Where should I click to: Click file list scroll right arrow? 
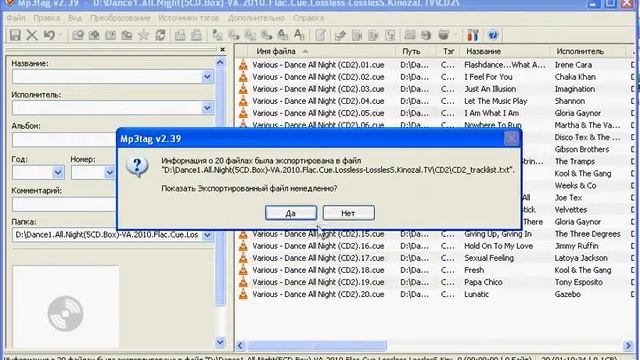tap(628, 346)
